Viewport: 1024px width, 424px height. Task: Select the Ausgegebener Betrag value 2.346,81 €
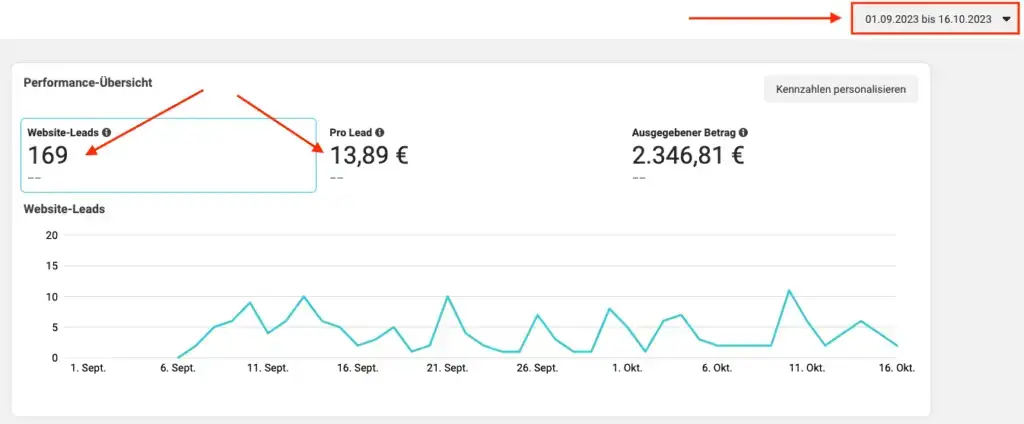(x=688, y=155)
